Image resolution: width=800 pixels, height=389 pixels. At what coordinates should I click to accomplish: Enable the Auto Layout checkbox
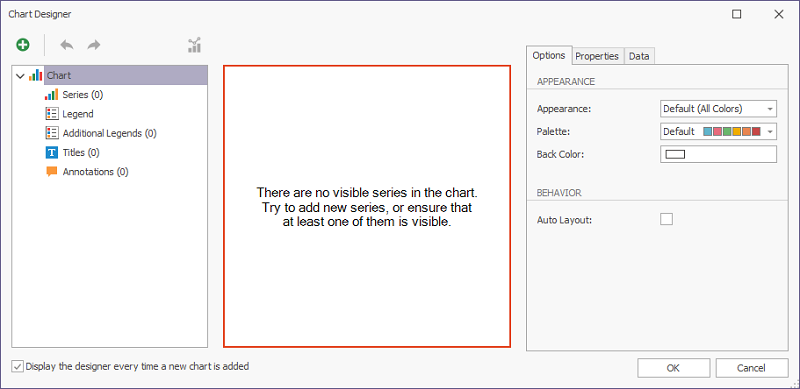pyautogui.click(x=666, y=220)
